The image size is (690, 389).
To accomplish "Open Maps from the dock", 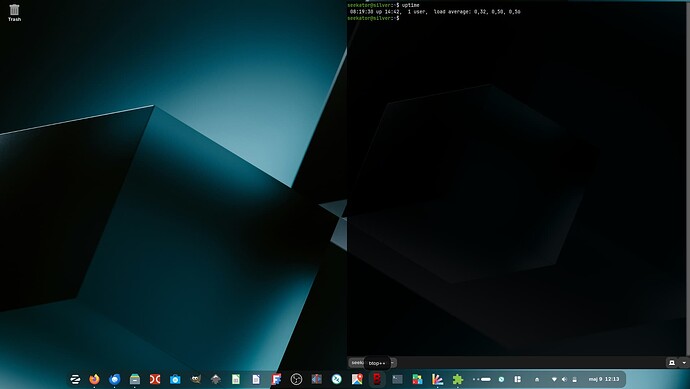I will (x=357, y=379).
